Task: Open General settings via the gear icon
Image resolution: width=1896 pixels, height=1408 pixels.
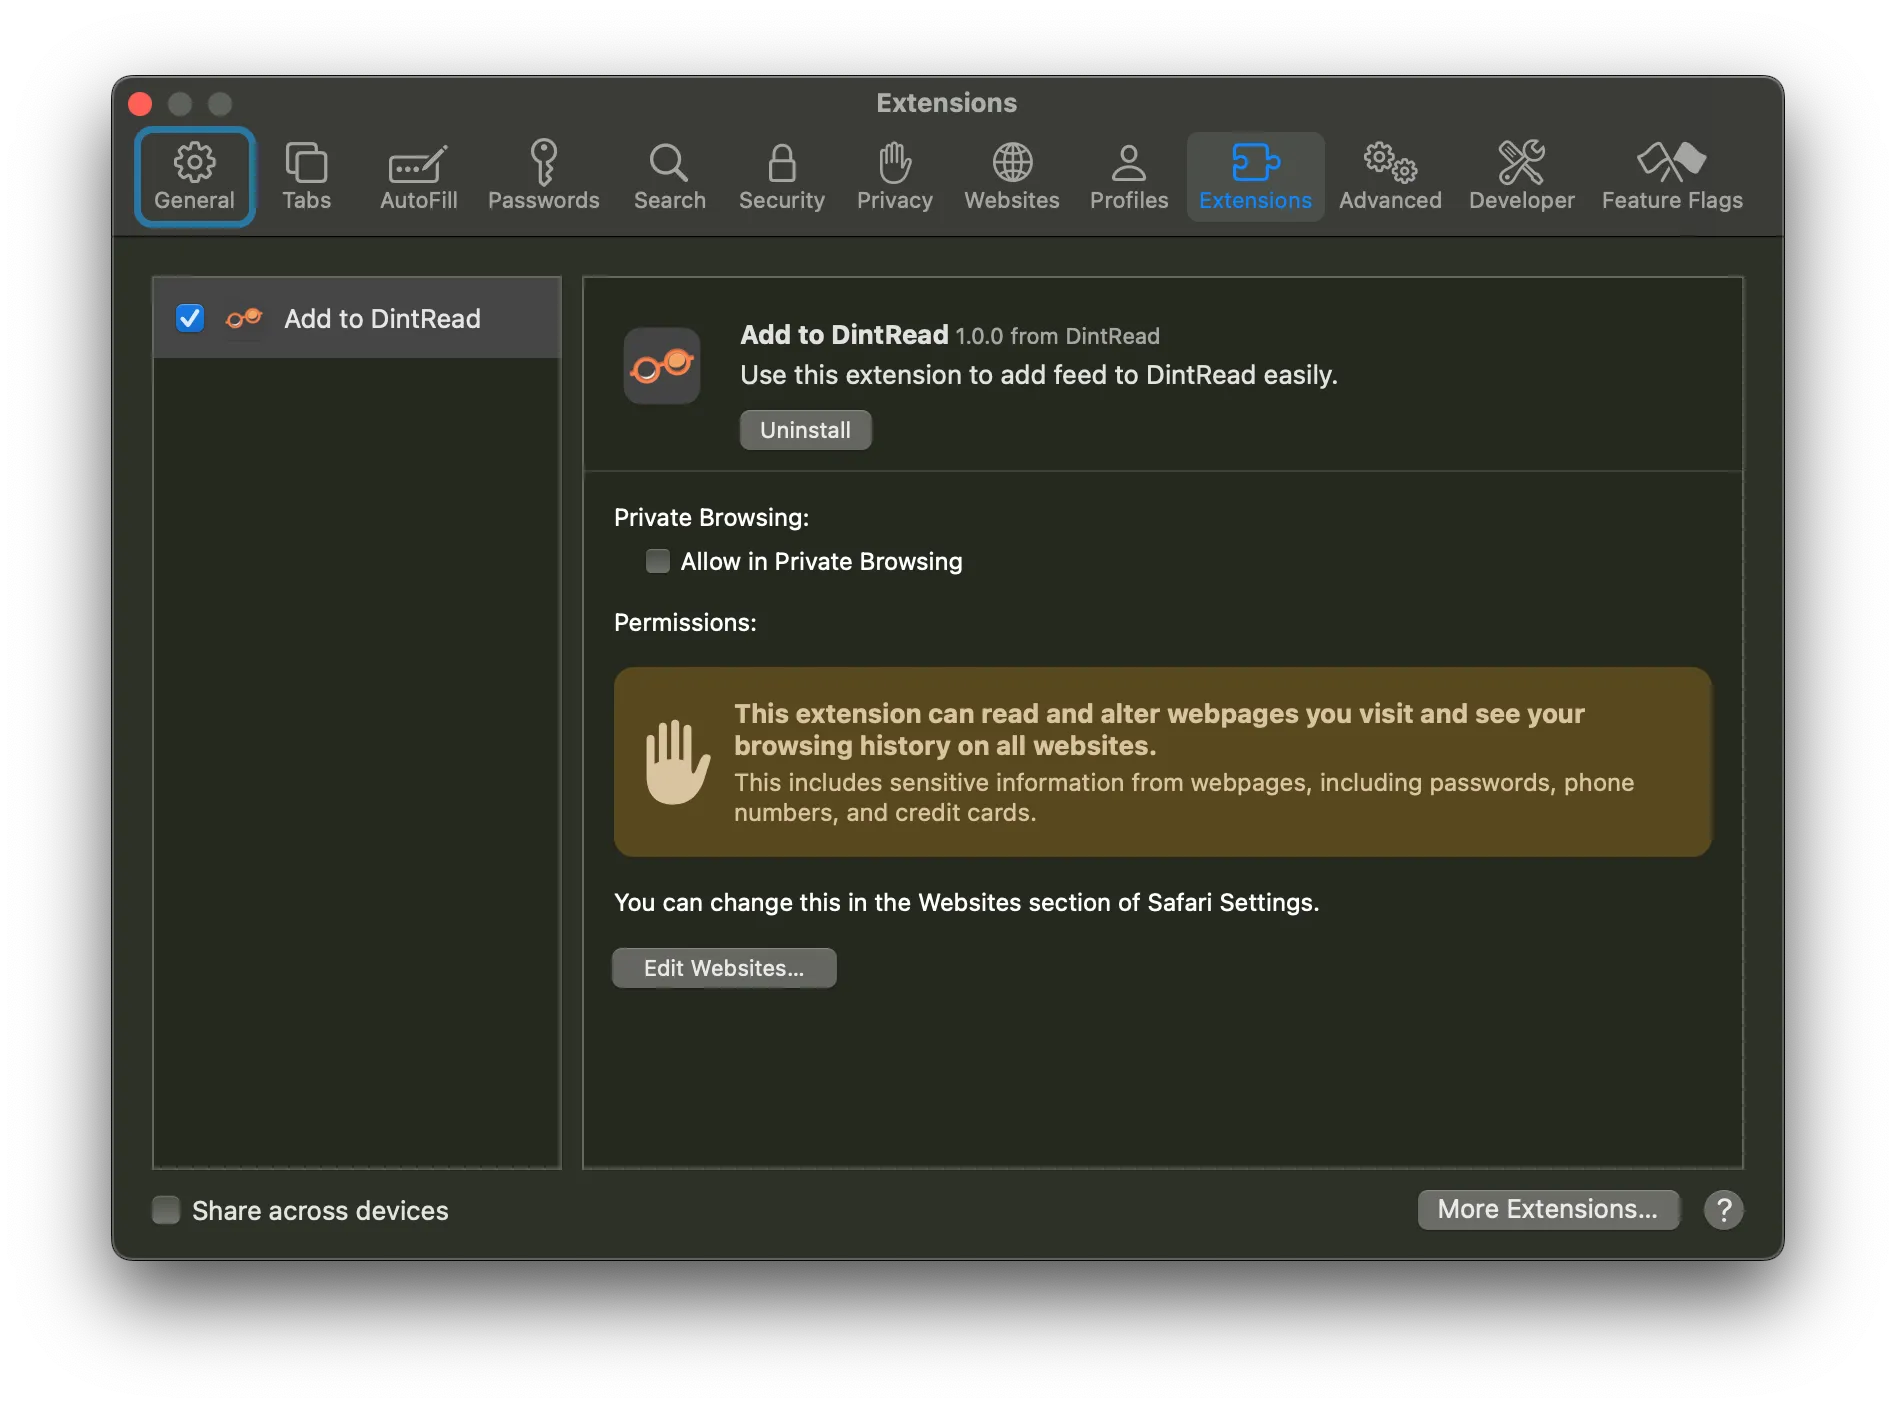Action: 194,162
